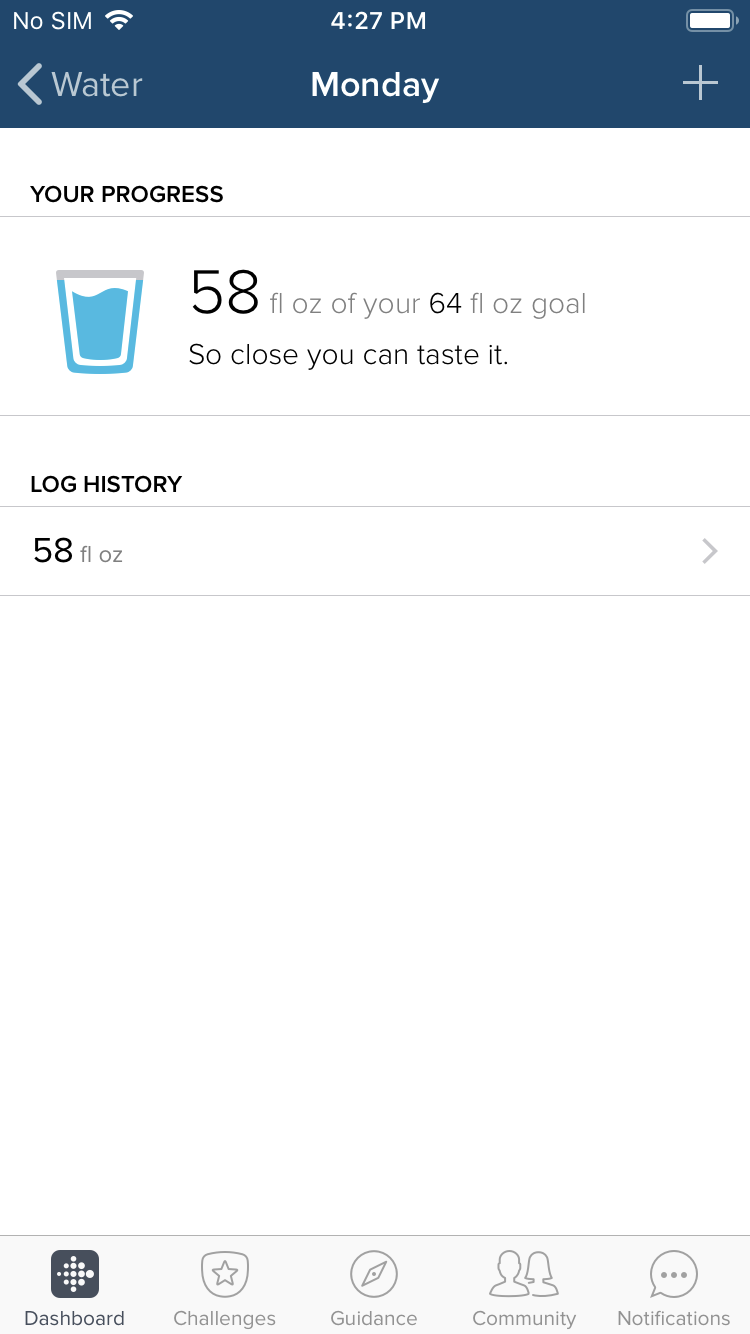Tap the 58 fl oz progress text
The width and height of the screenshot is (750, 1334).
255,296
